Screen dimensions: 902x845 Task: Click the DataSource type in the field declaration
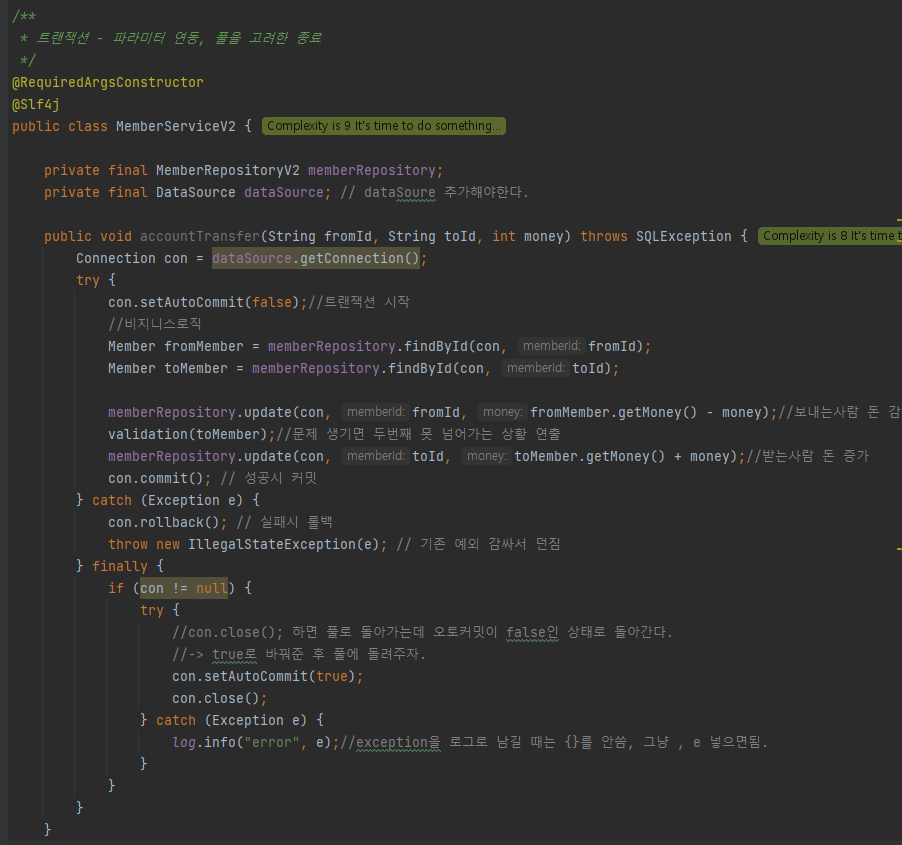196,192
